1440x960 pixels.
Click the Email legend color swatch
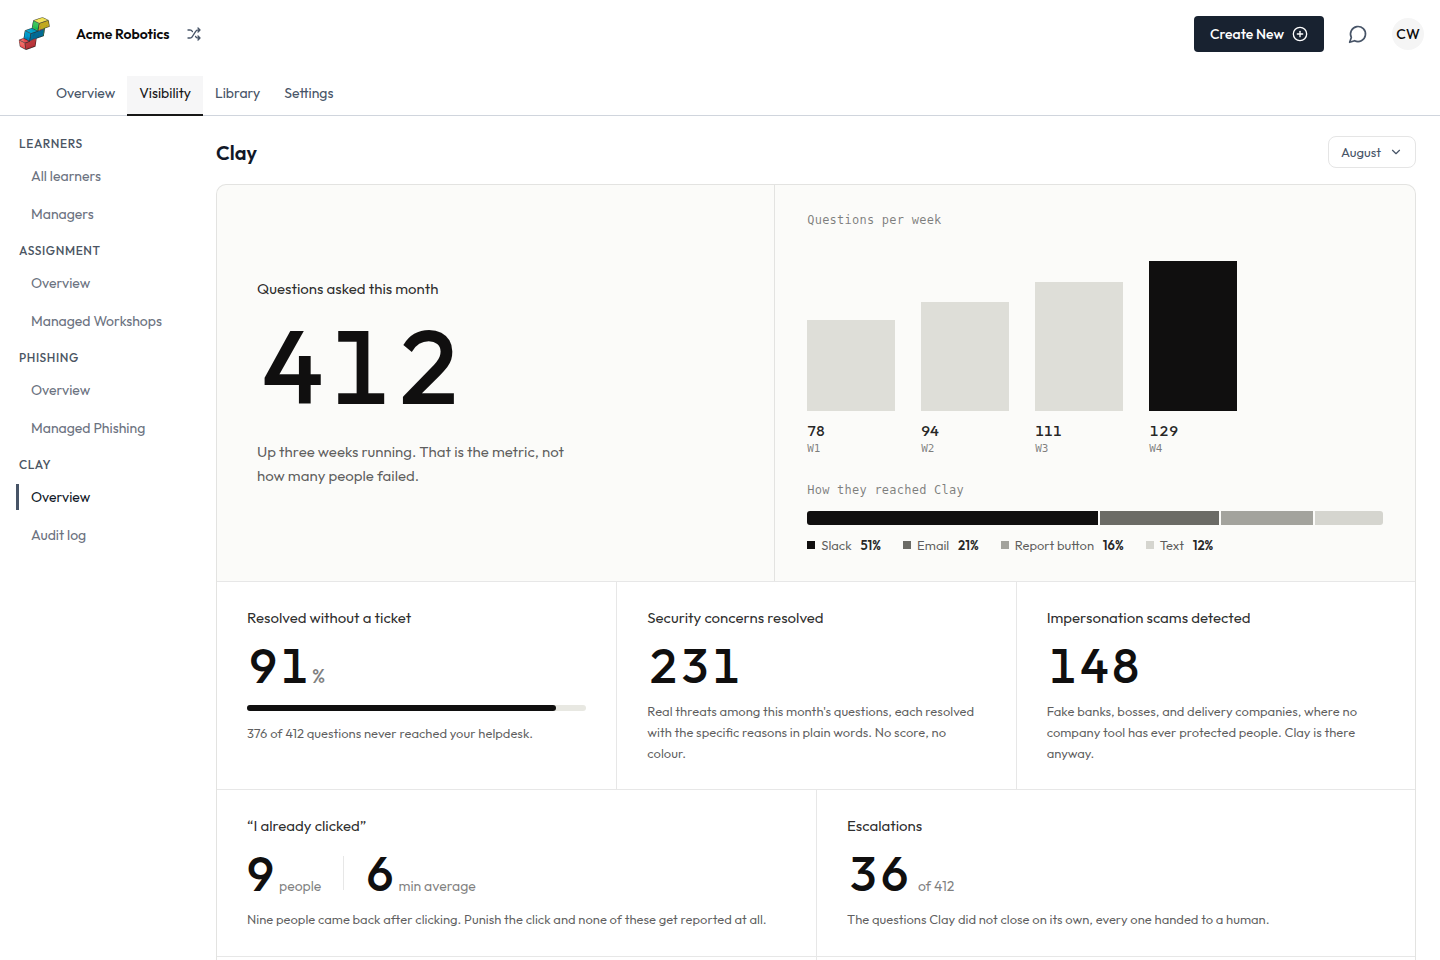click(x=907, y=545)
